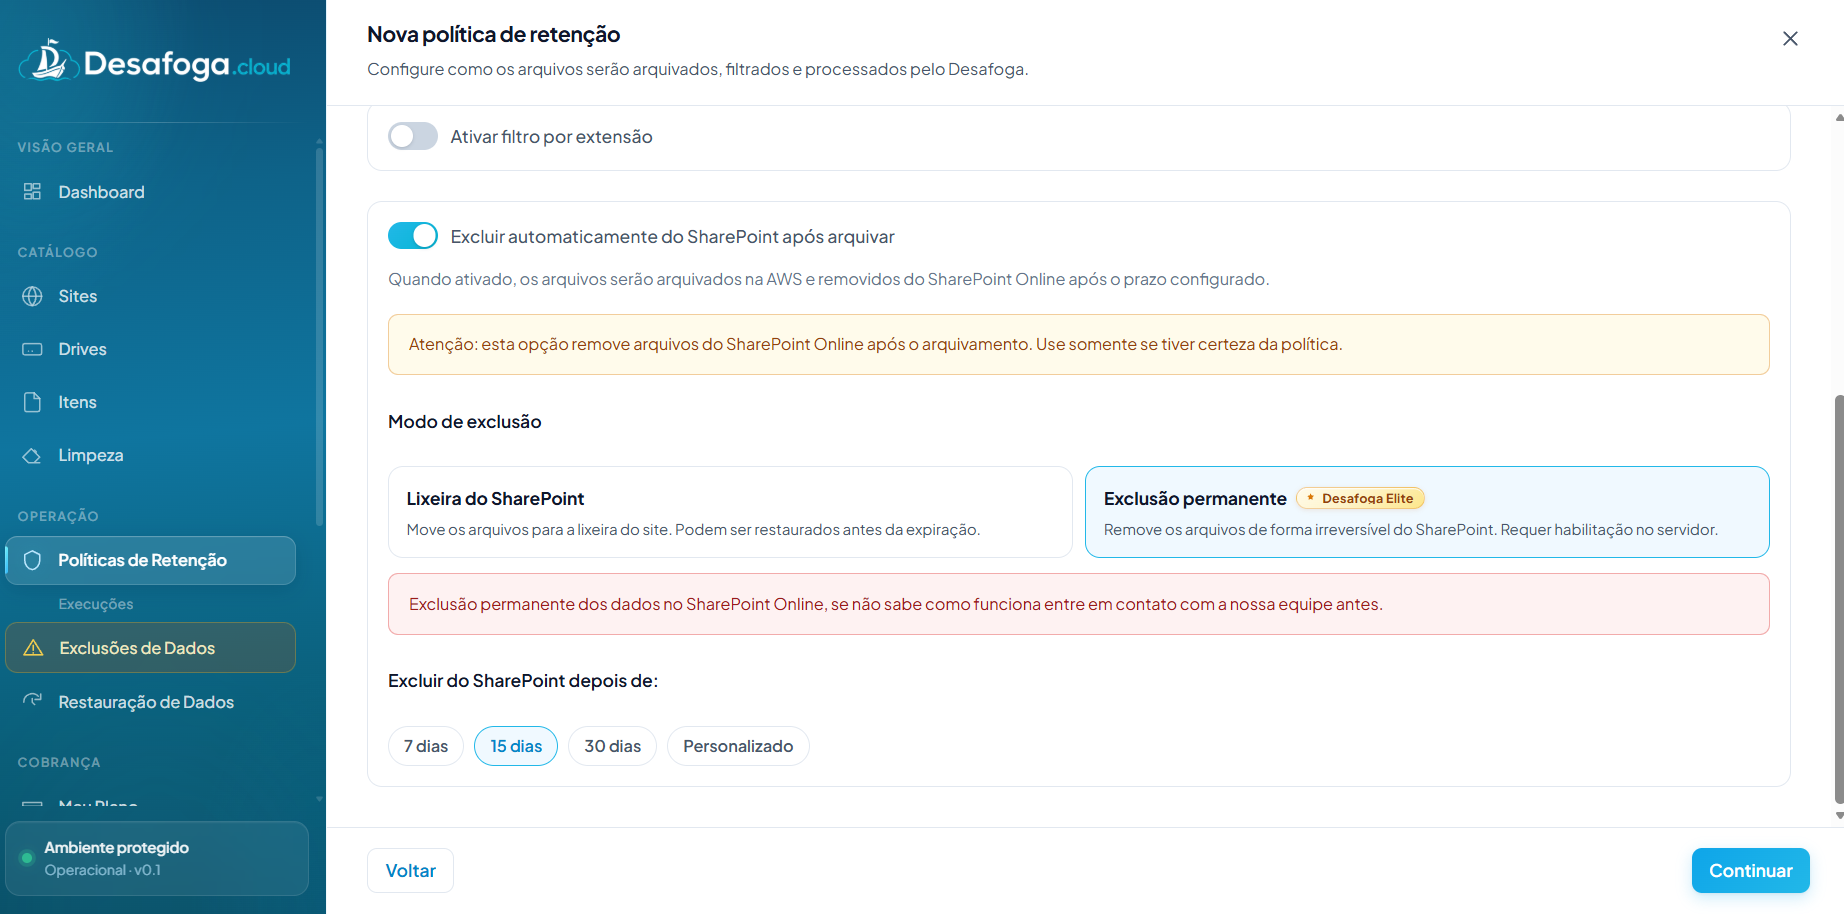Open Limpeza in the sidebar
The width and height of the screenshot is (1844, 914).
[151, 455]
